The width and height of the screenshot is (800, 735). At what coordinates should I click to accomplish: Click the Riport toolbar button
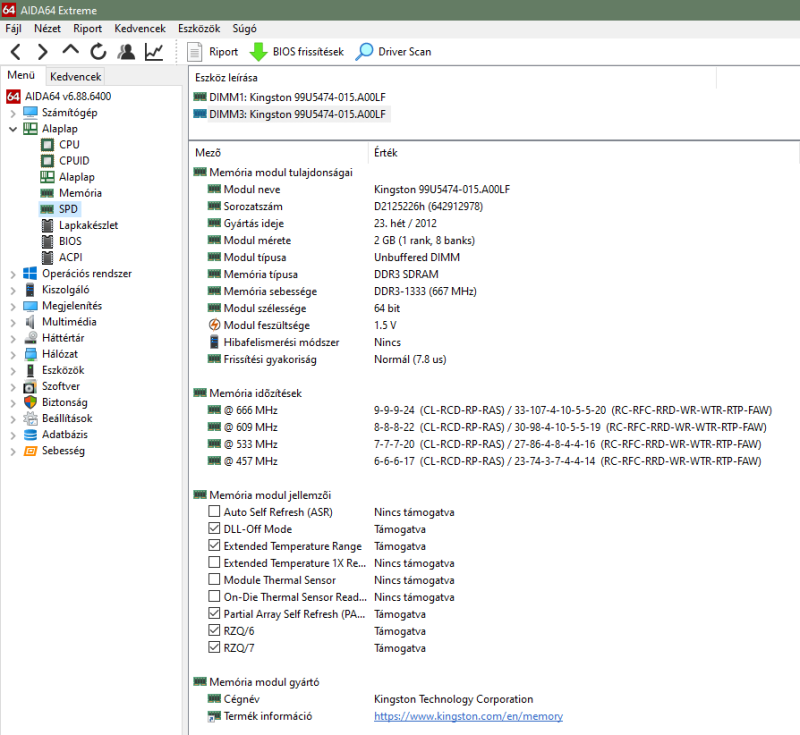pos(213,52)
